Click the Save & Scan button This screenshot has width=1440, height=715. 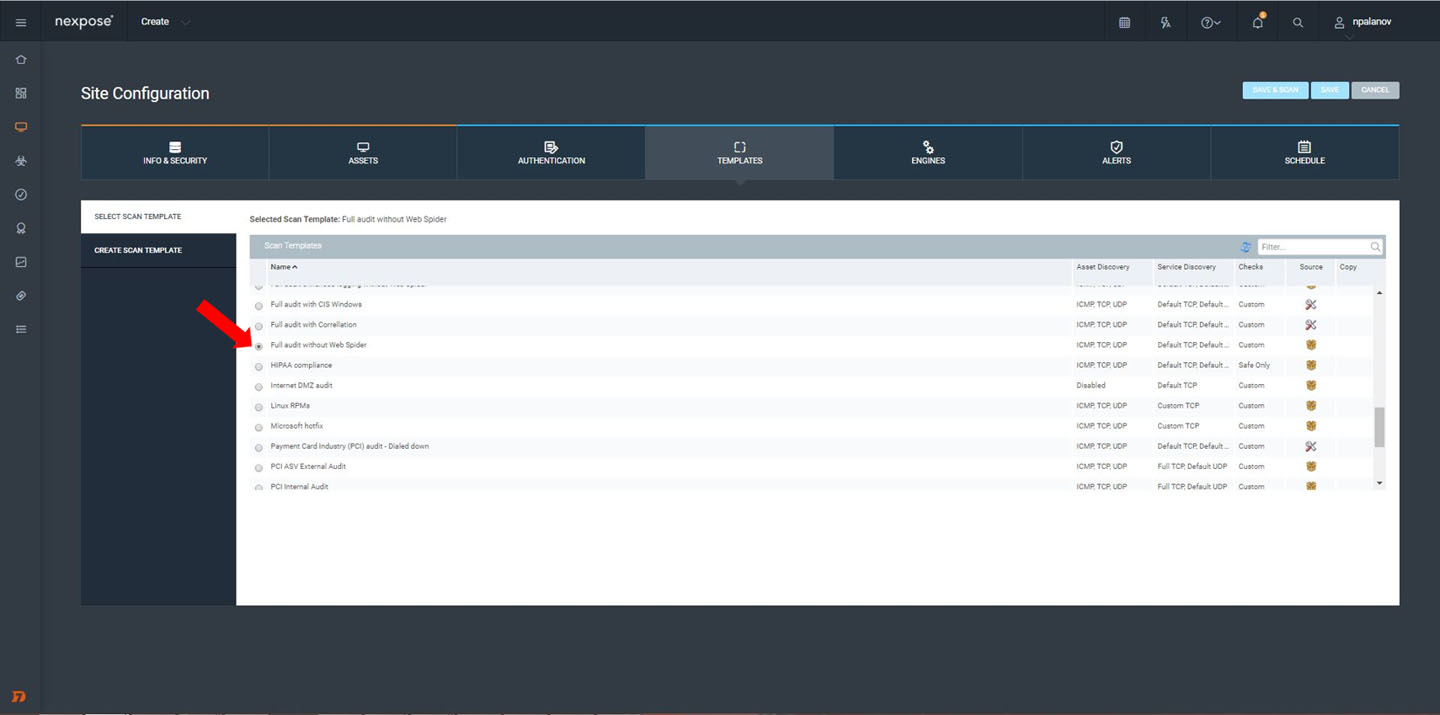click(1275, 90)
